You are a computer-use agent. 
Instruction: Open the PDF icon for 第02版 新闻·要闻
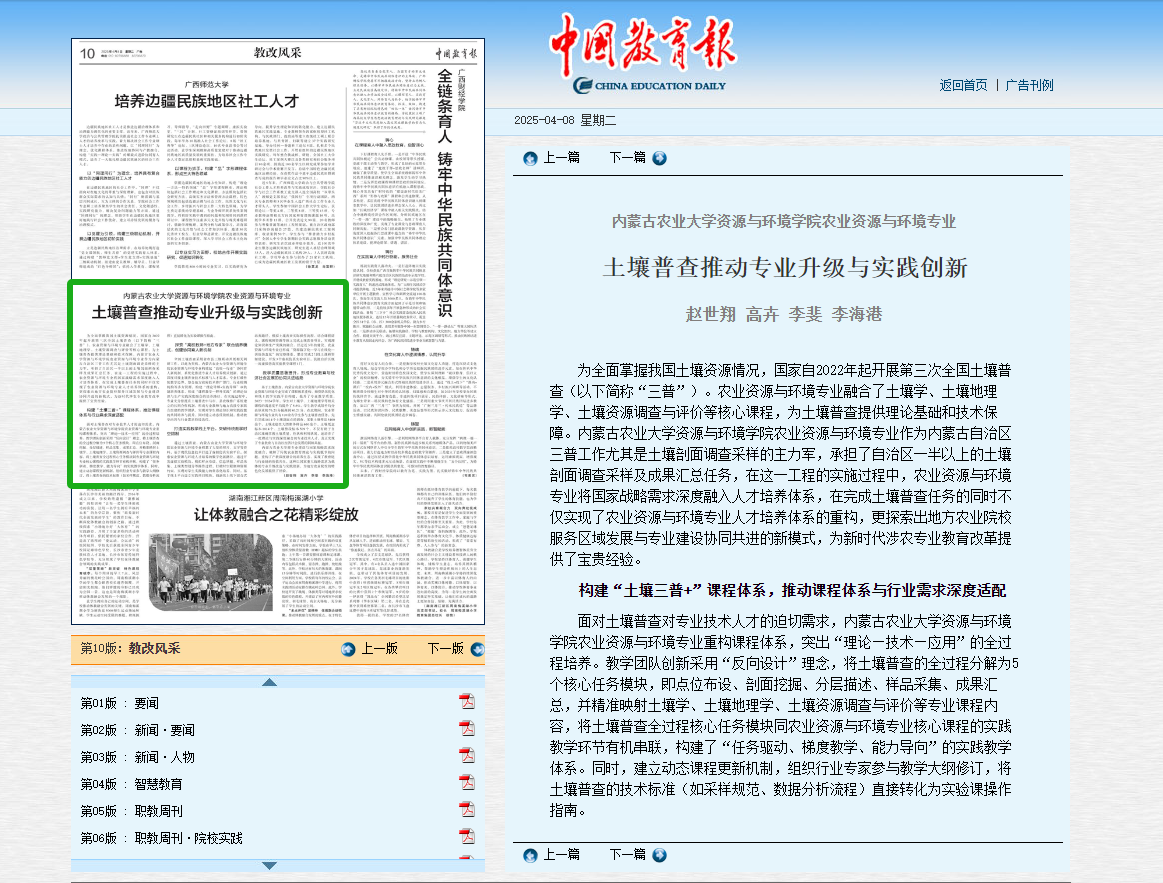(x=467, y=729)
